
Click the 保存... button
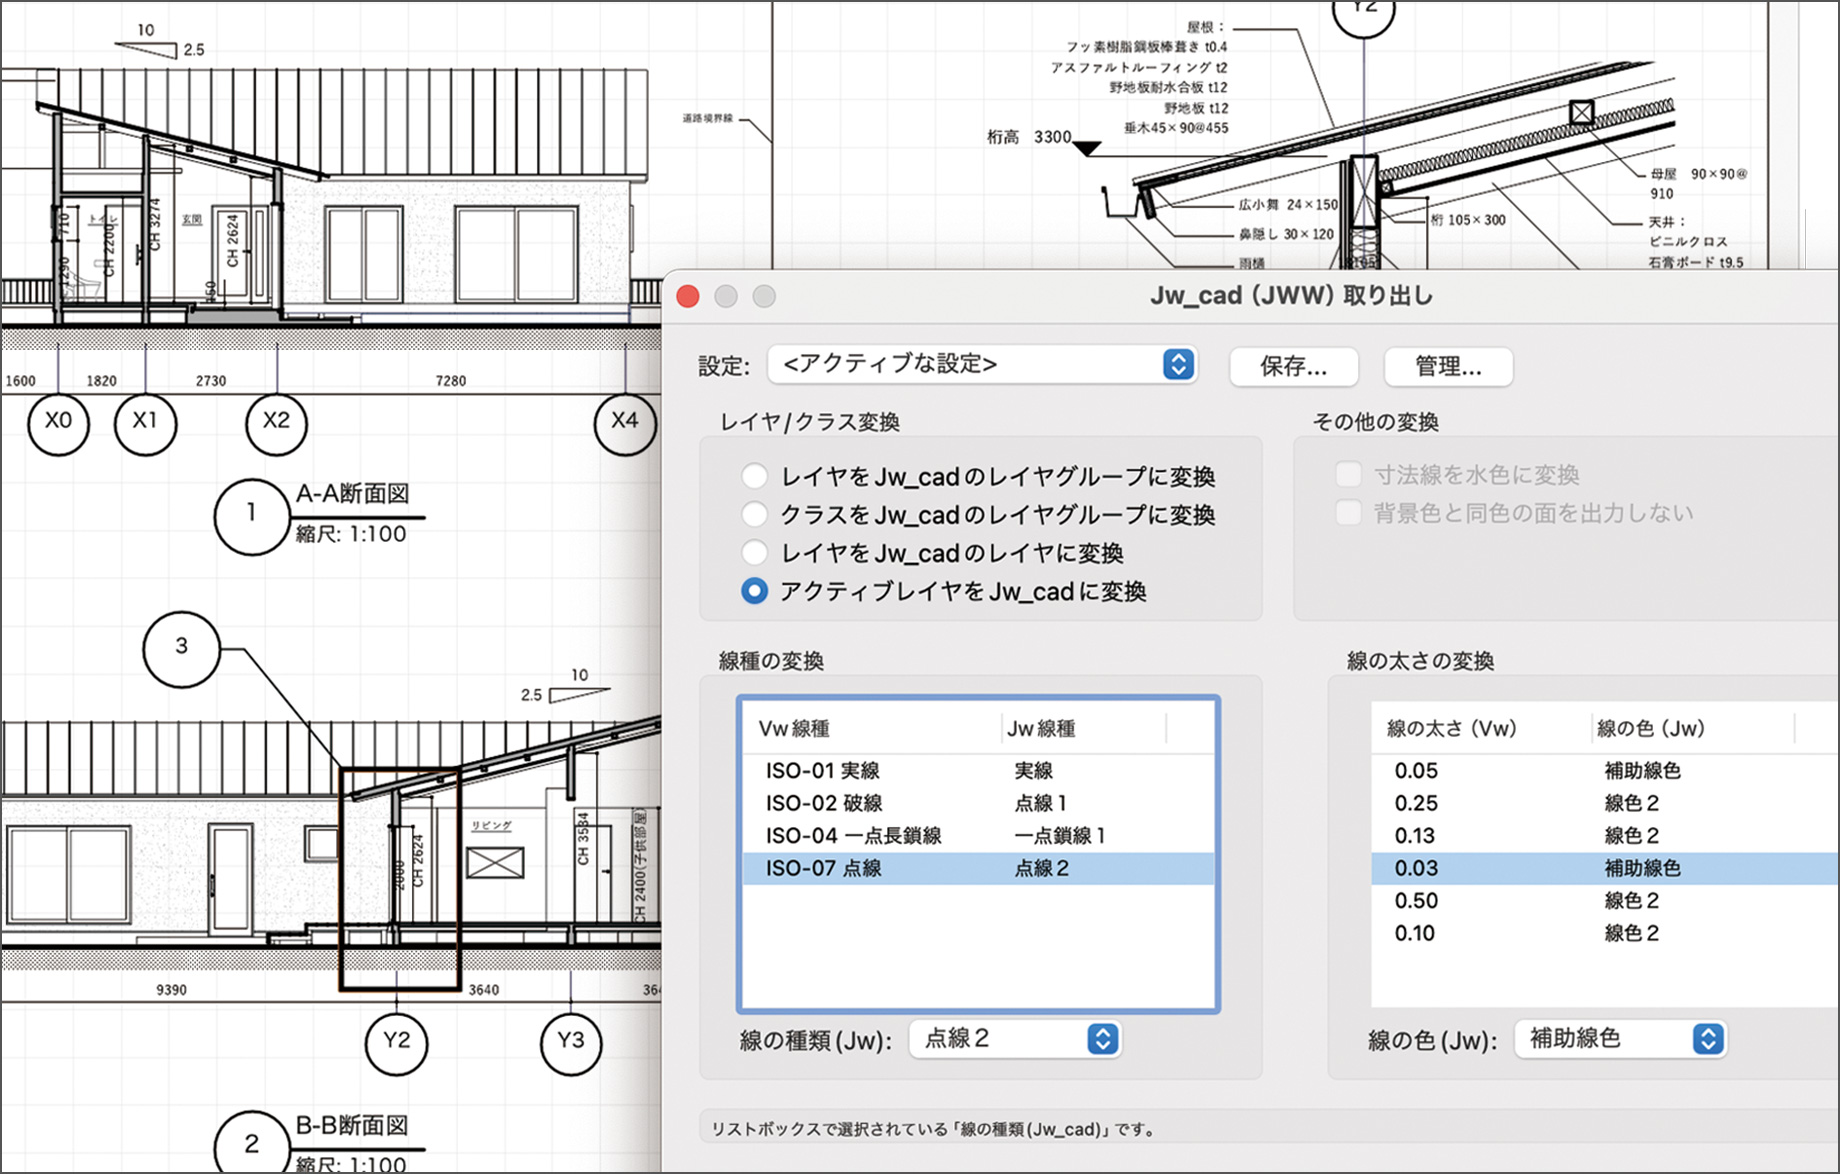pos(1293,366)
